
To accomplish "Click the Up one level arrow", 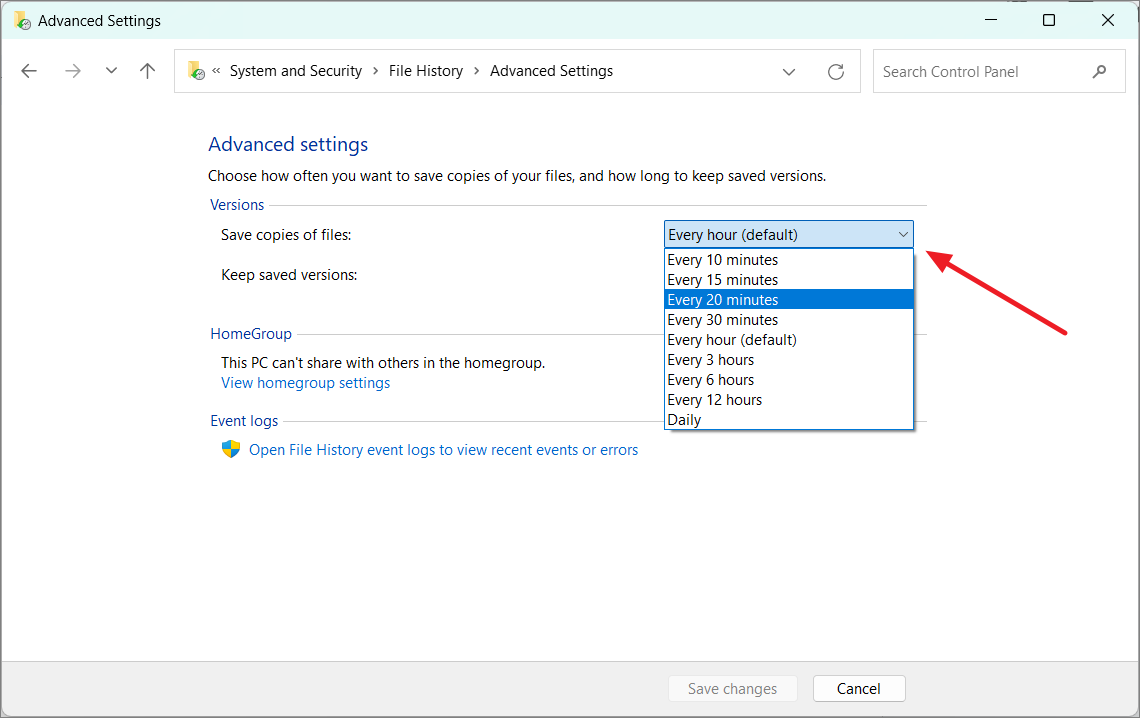I will pos(148,71).
